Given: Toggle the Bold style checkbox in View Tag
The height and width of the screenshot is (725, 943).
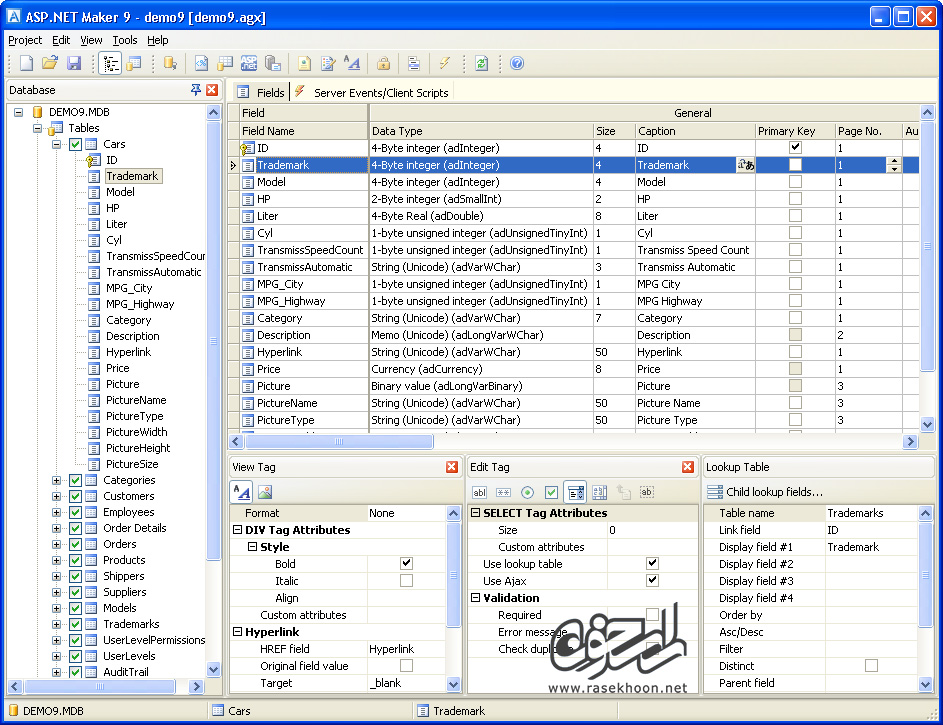Looking at the screenshot, I should point(406,564).
